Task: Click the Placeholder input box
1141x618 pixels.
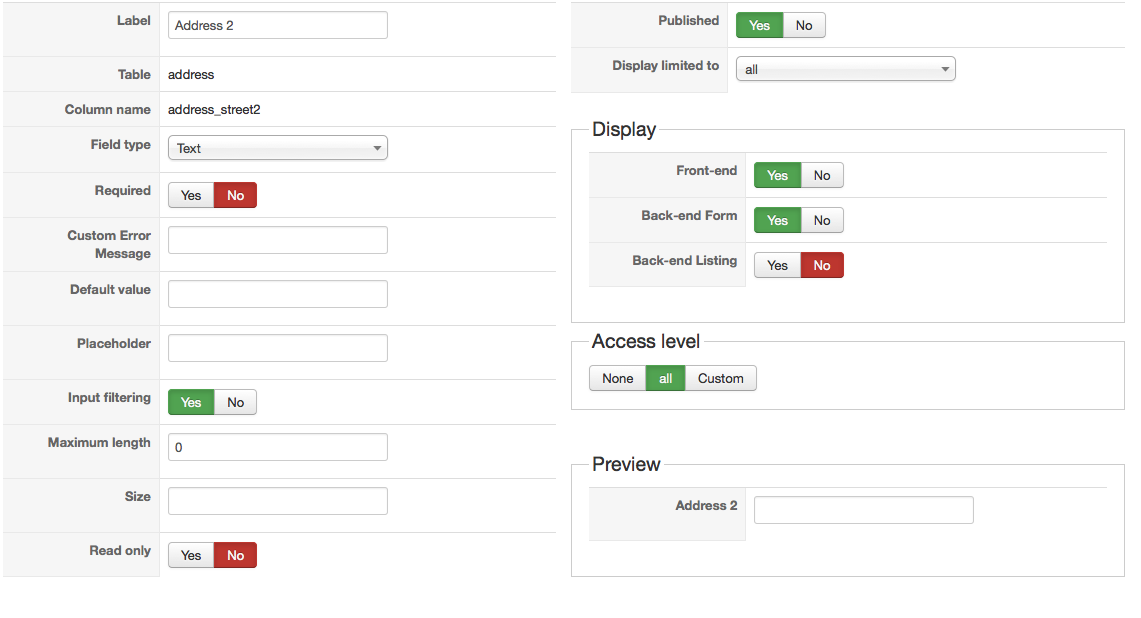Action: [x=277, y=348]
